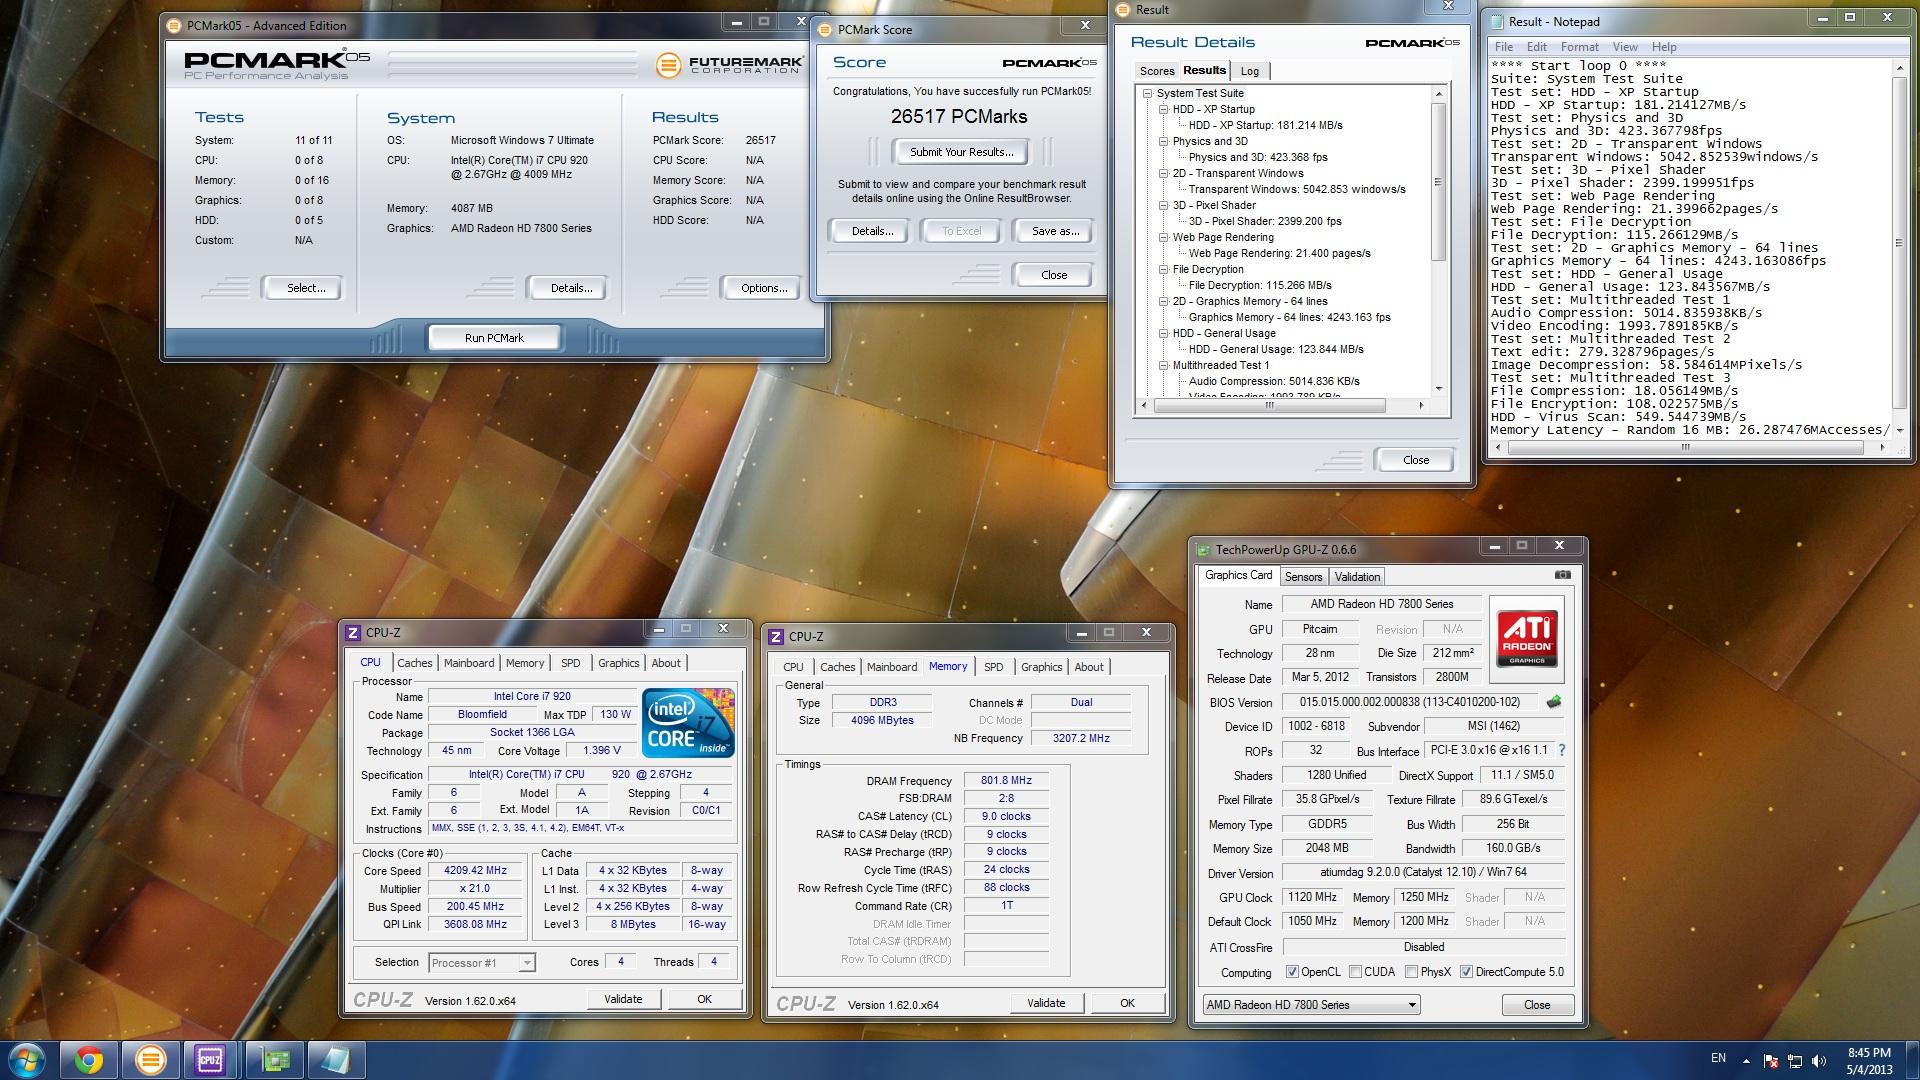Click Select... in the PCMark05 Tests section
The width and height of the screenshot is (1920, 1080).
coord(306,288)
